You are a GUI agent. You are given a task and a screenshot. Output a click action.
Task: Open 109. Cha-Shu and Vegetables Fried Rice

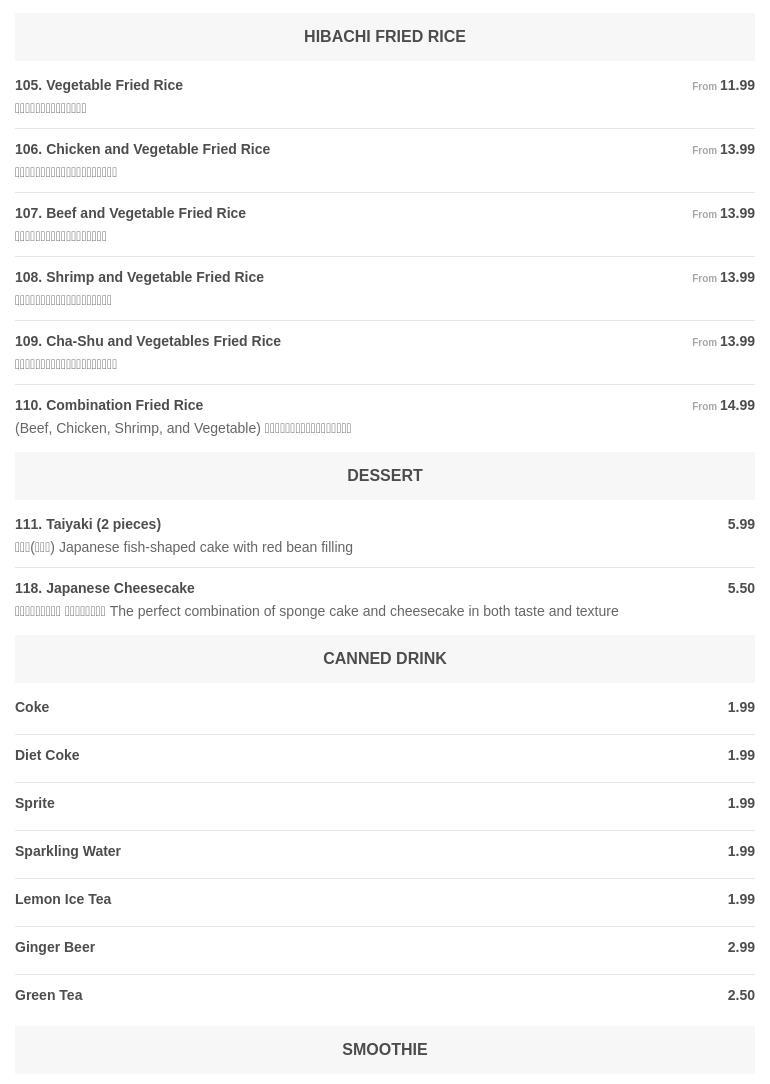click(384, 353)
